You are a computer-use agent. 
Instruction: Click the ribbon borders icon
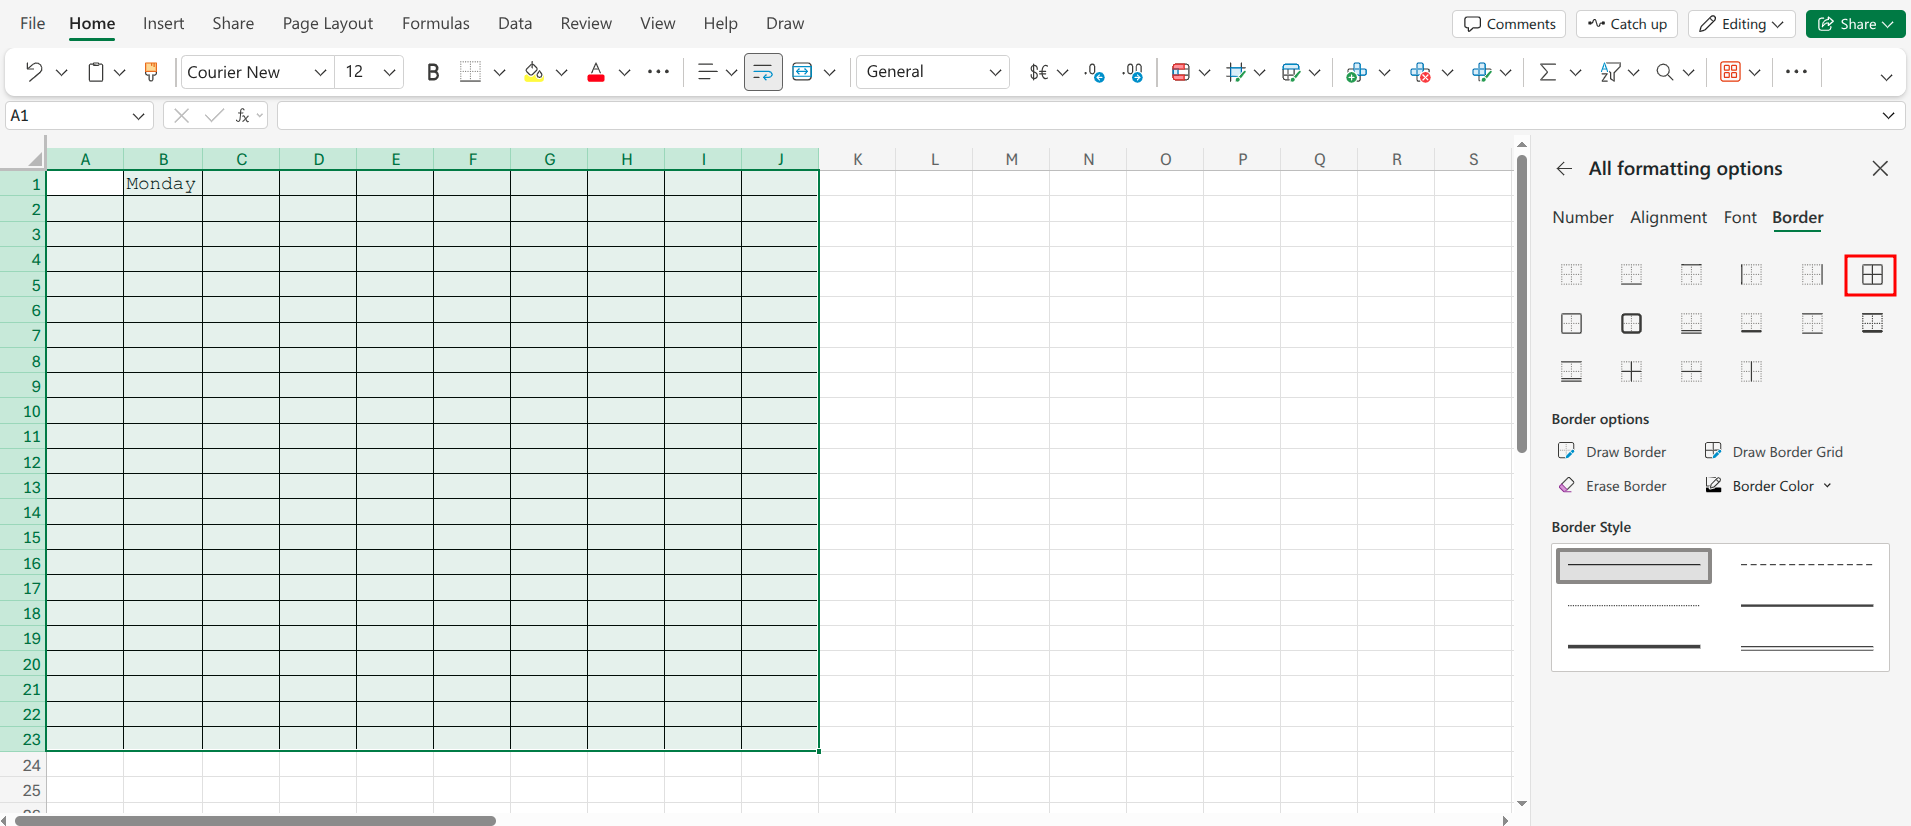click(471, 72)
